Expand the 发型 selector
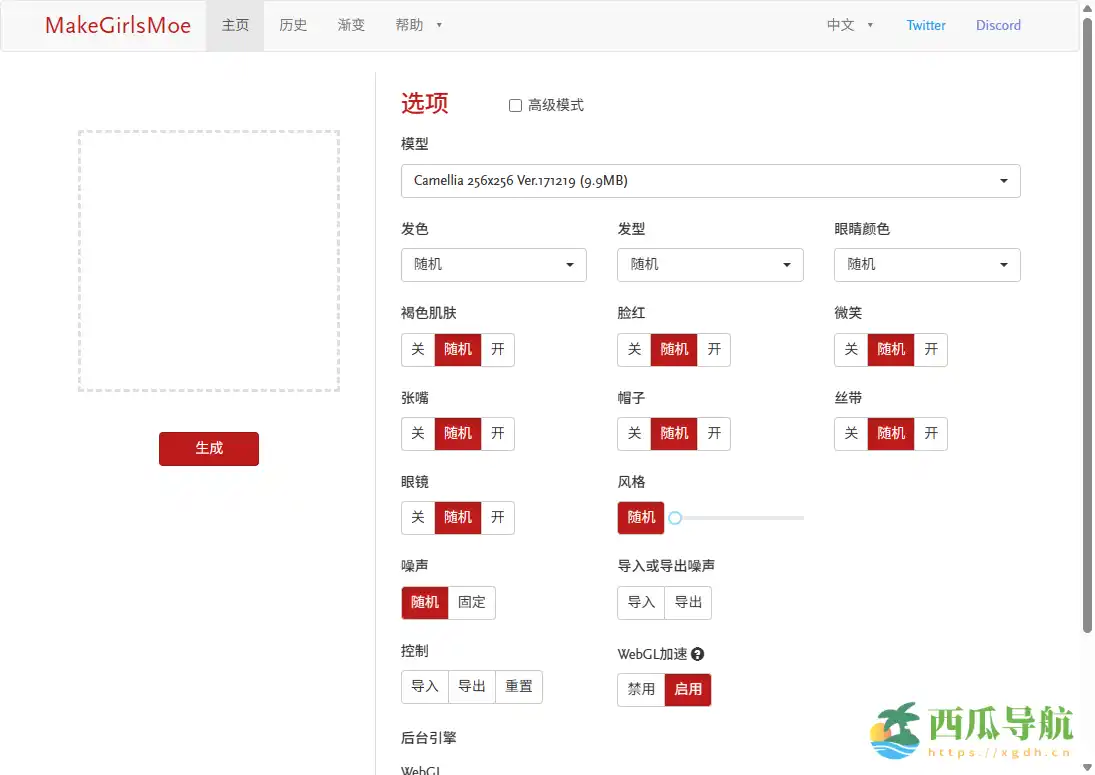1095x775 pixels. [710, 265]
